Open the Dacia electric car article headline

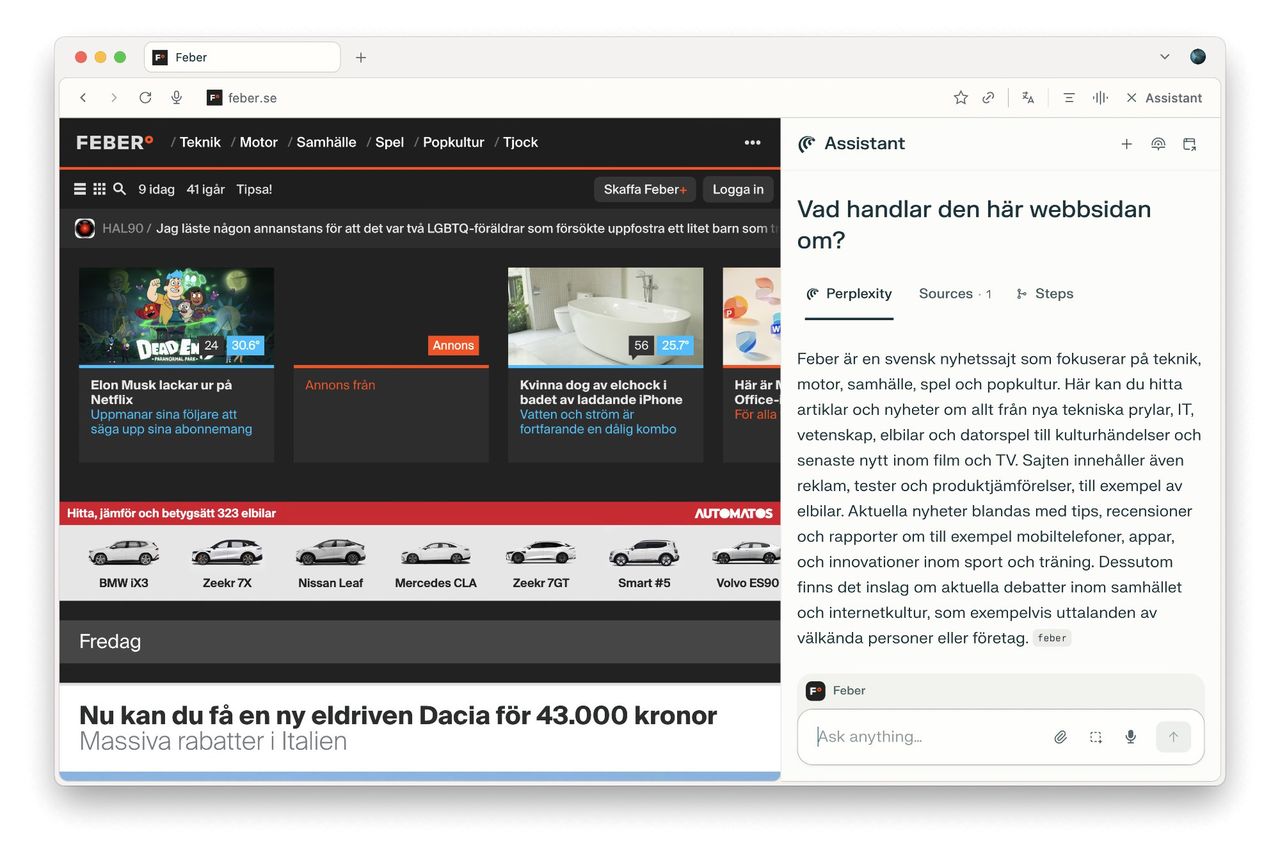click(x=397, y=715)
